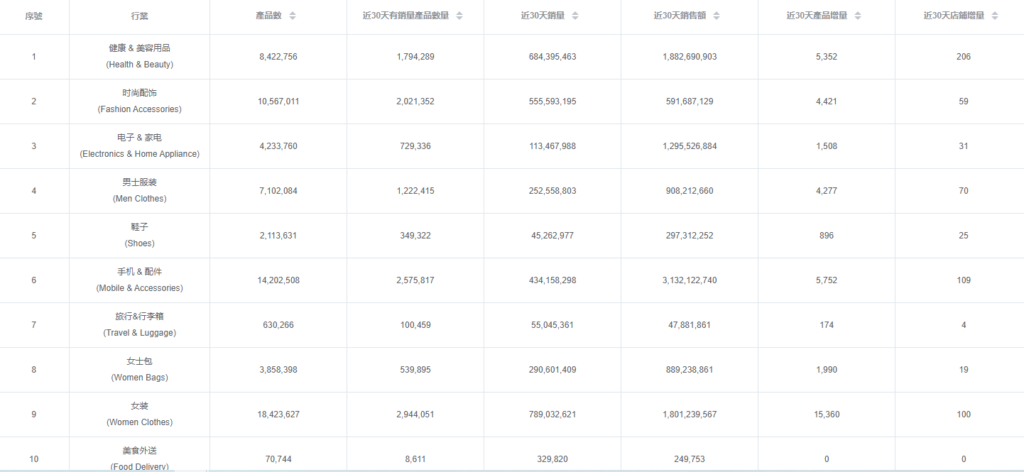Open the Fashion Accessories category
This screenshot has height=472, width=1024.
(139, 101)
